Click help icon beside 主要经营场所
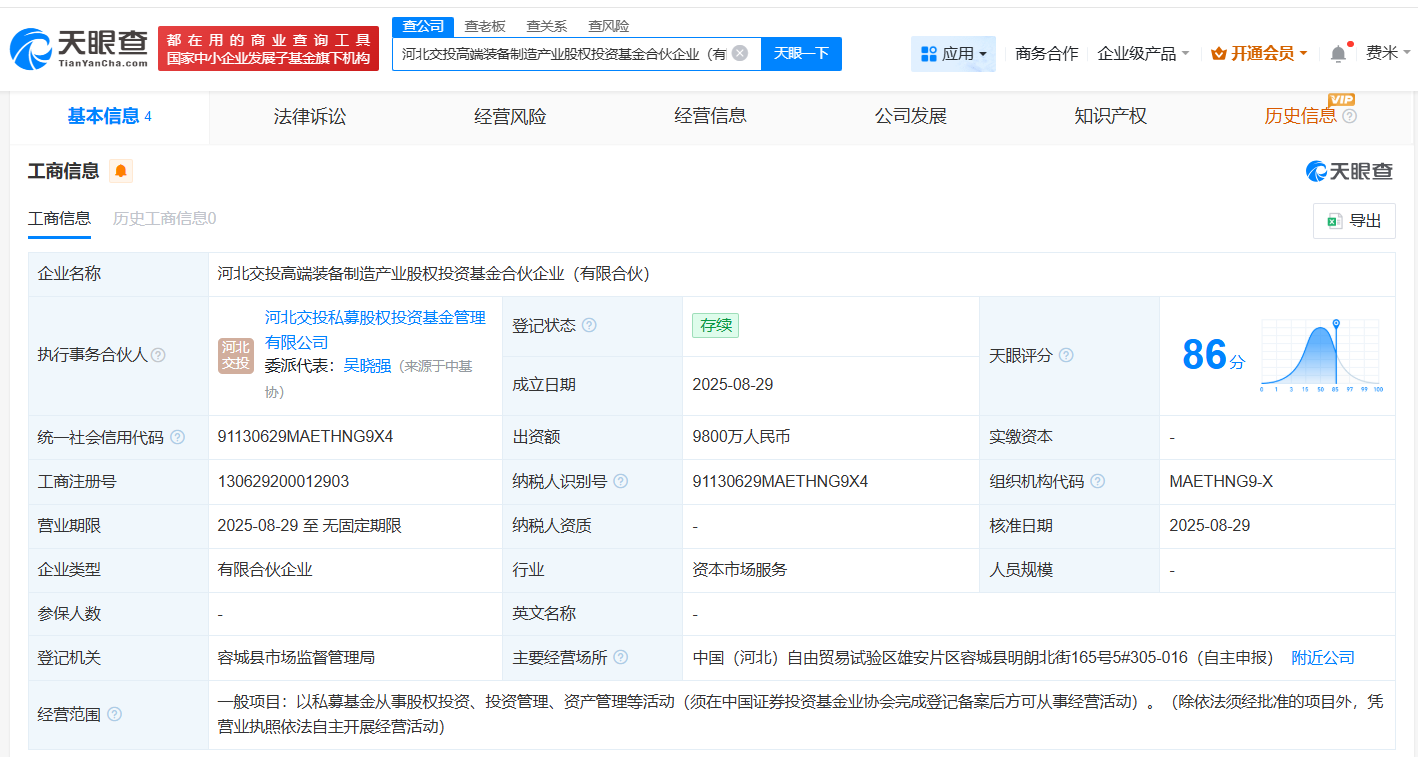 pyautogui.click(x=624, y=658)
